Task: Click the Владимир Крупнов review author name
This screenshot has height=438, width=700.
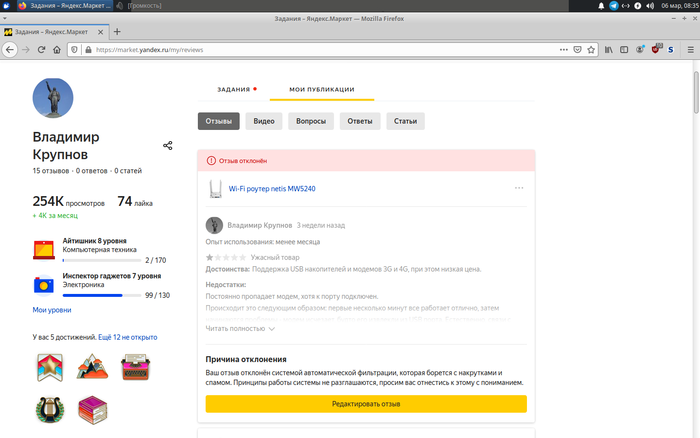Action: 260,225
